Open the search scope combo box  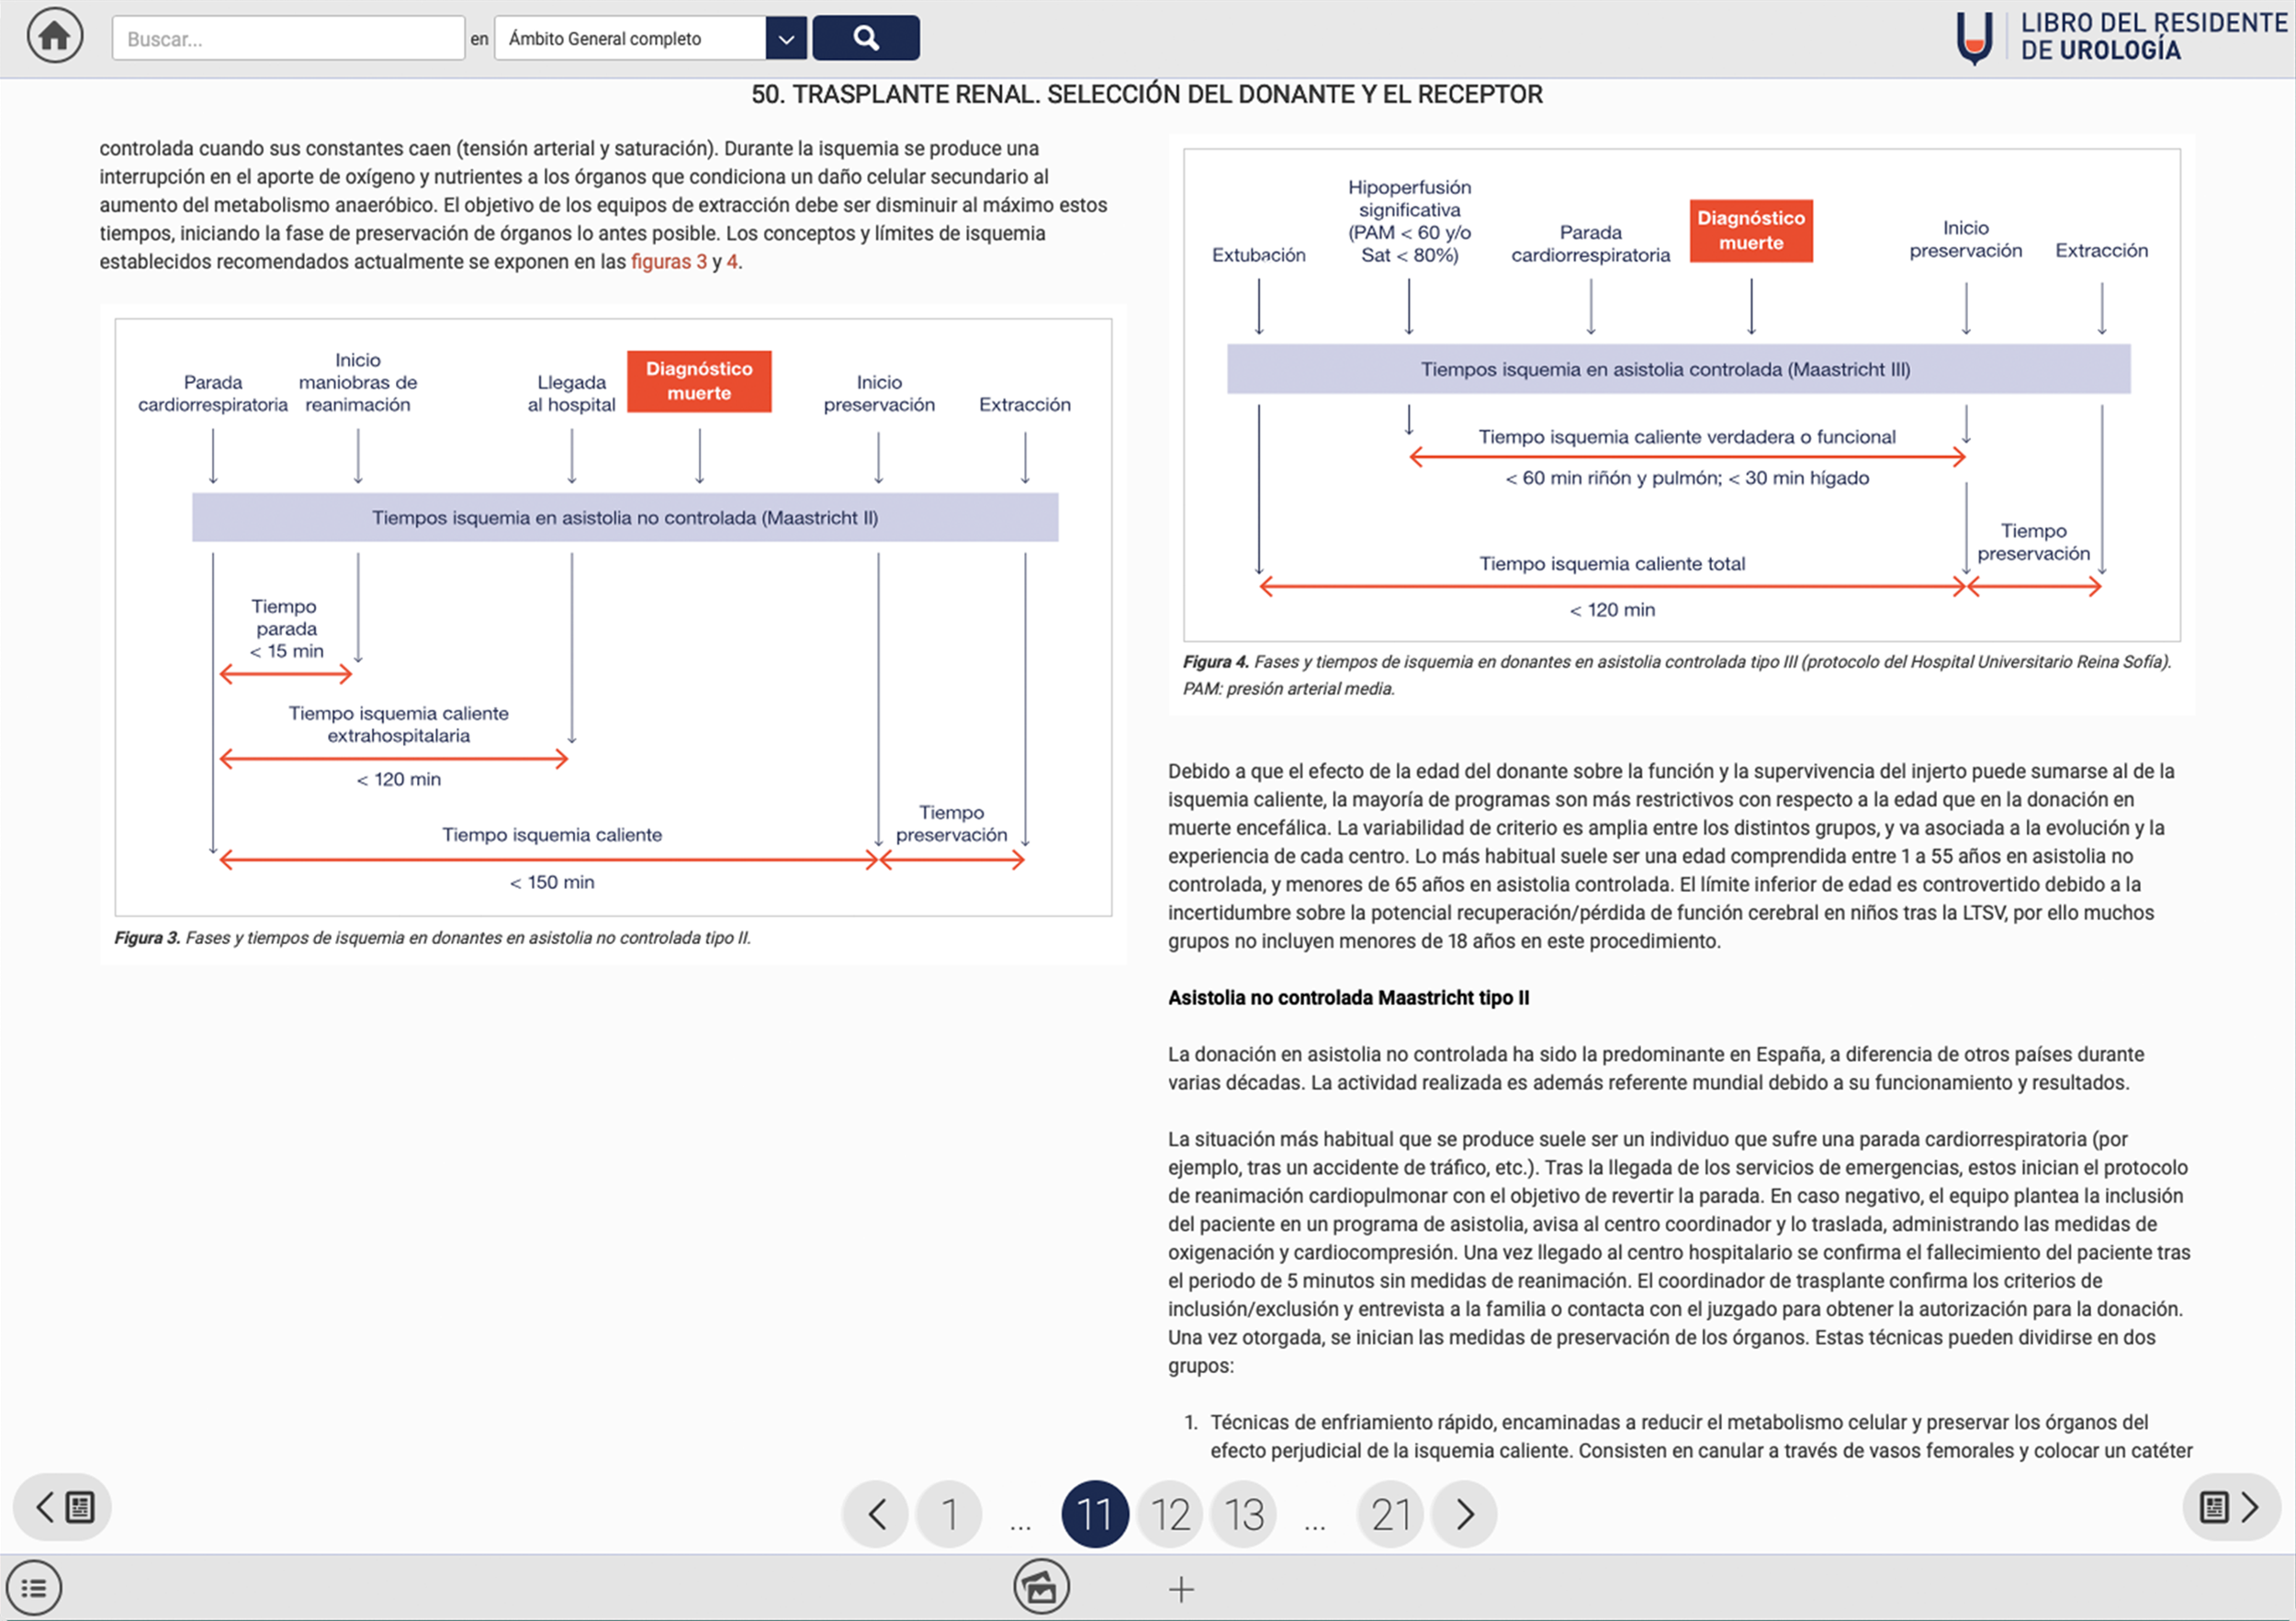tap(630, 38)
